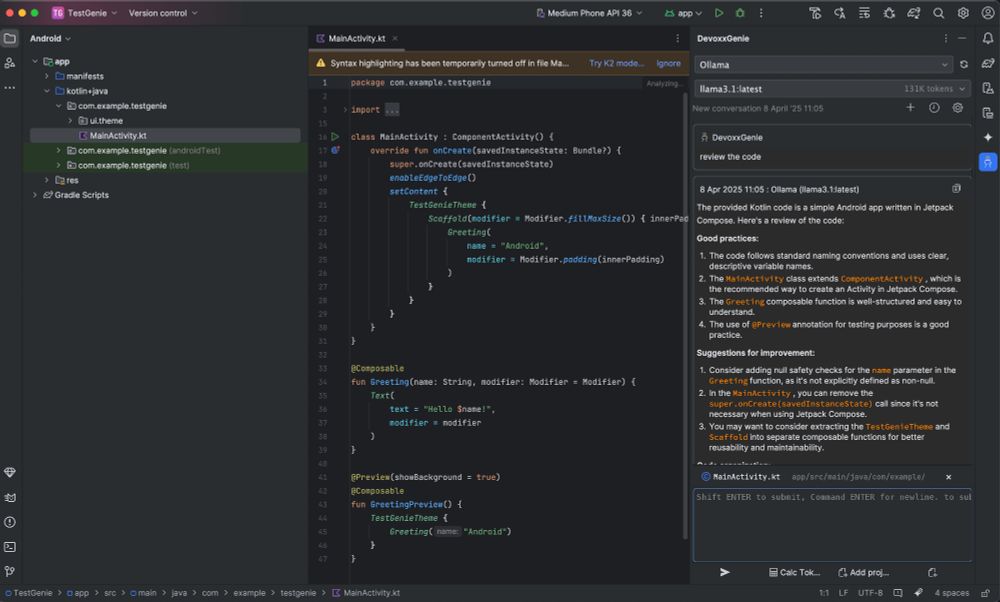Start a new DevoxxGenie conversation
Image resolution: width=1000 pixels, height=602 pixels.
(x=910, y=108)
